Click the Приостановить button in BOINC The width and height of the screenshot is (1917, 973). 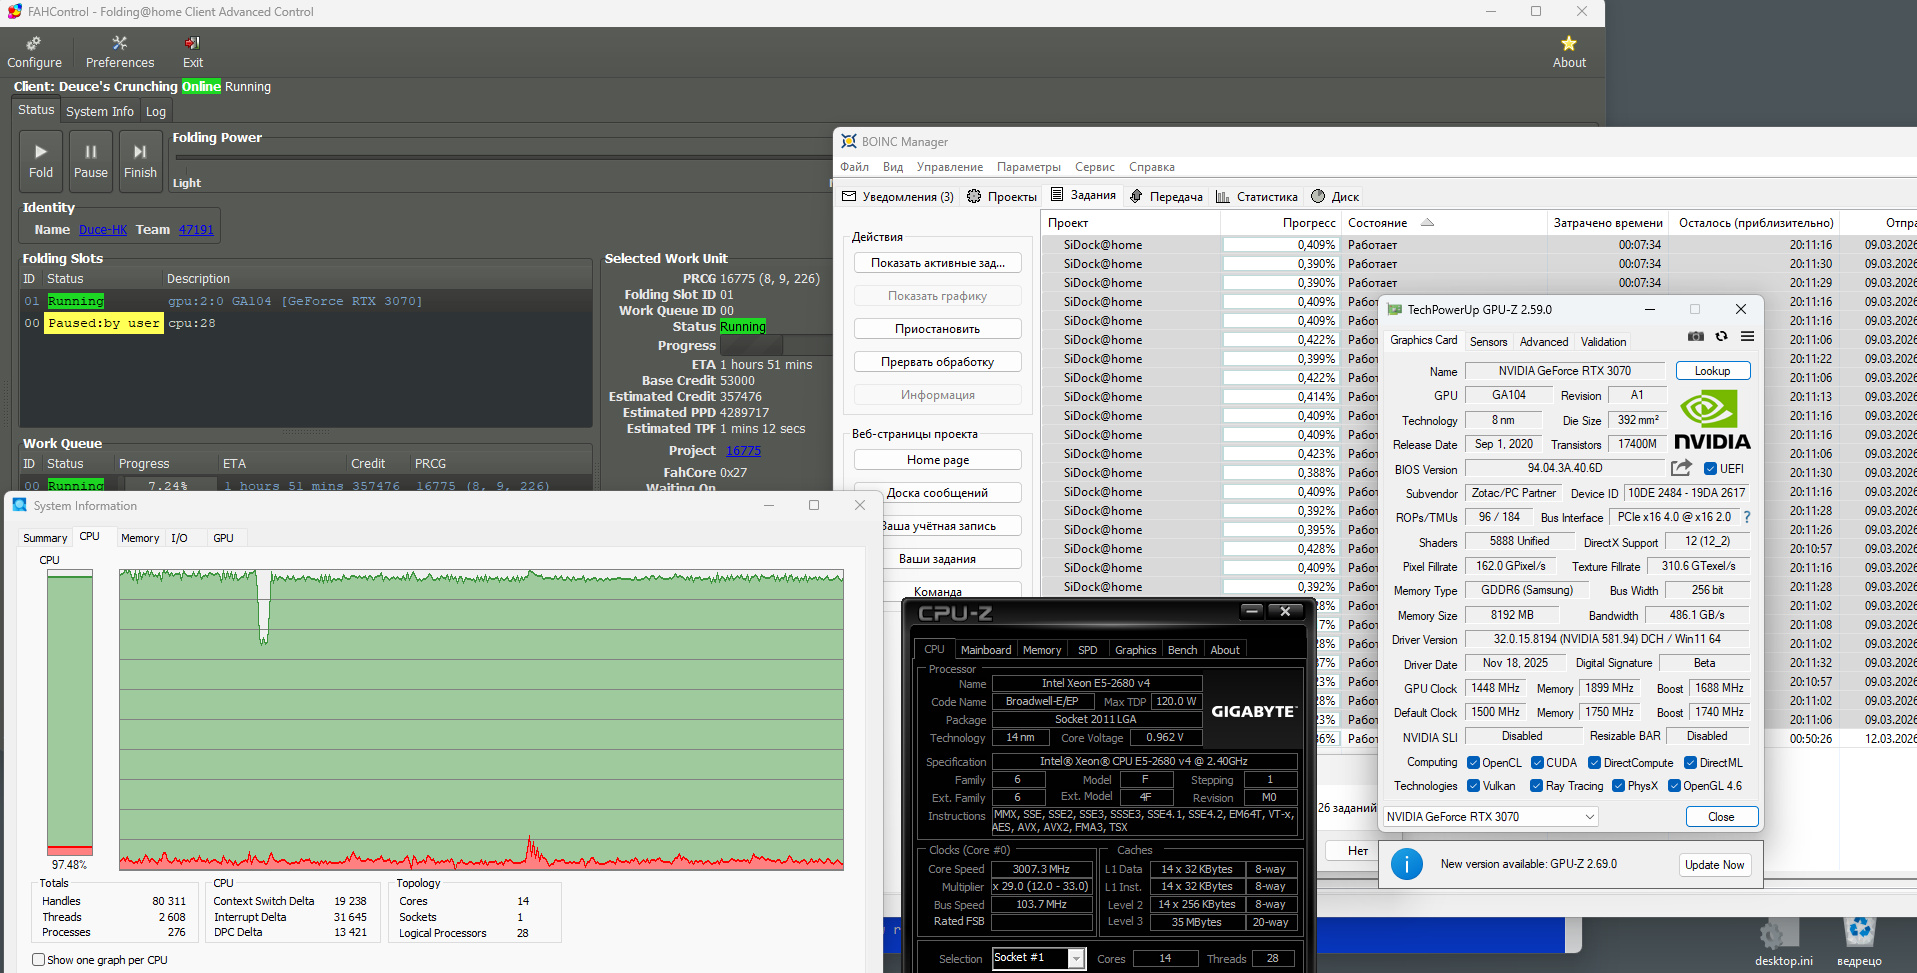937,328
